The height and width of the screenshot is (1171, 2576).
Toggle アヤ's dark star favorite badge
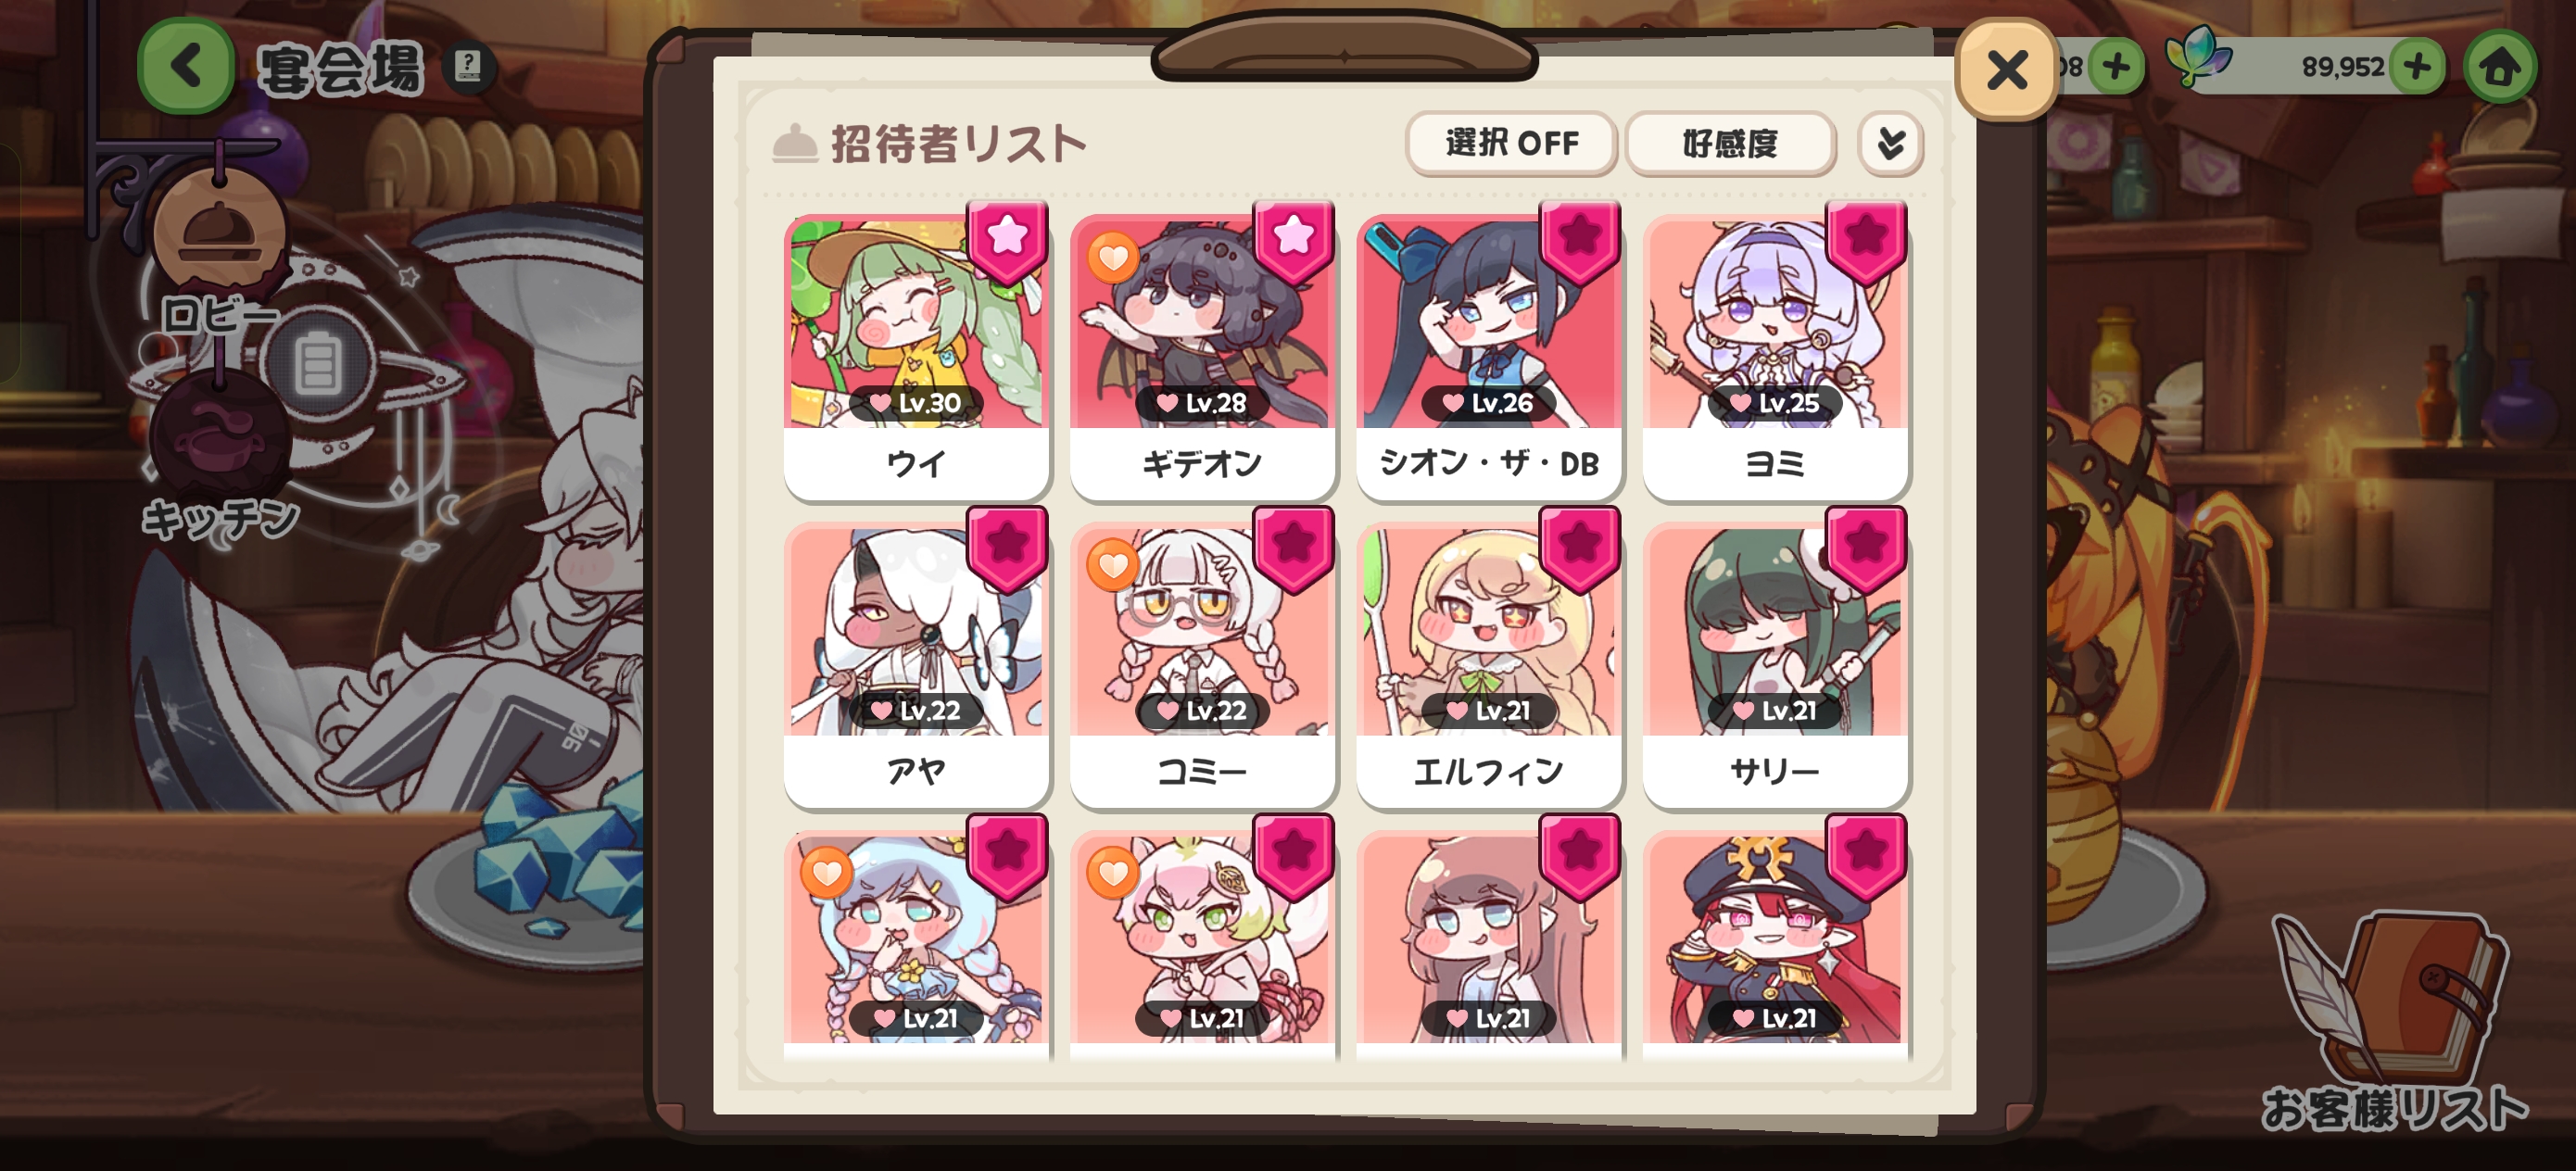[x=1007, y=549]
